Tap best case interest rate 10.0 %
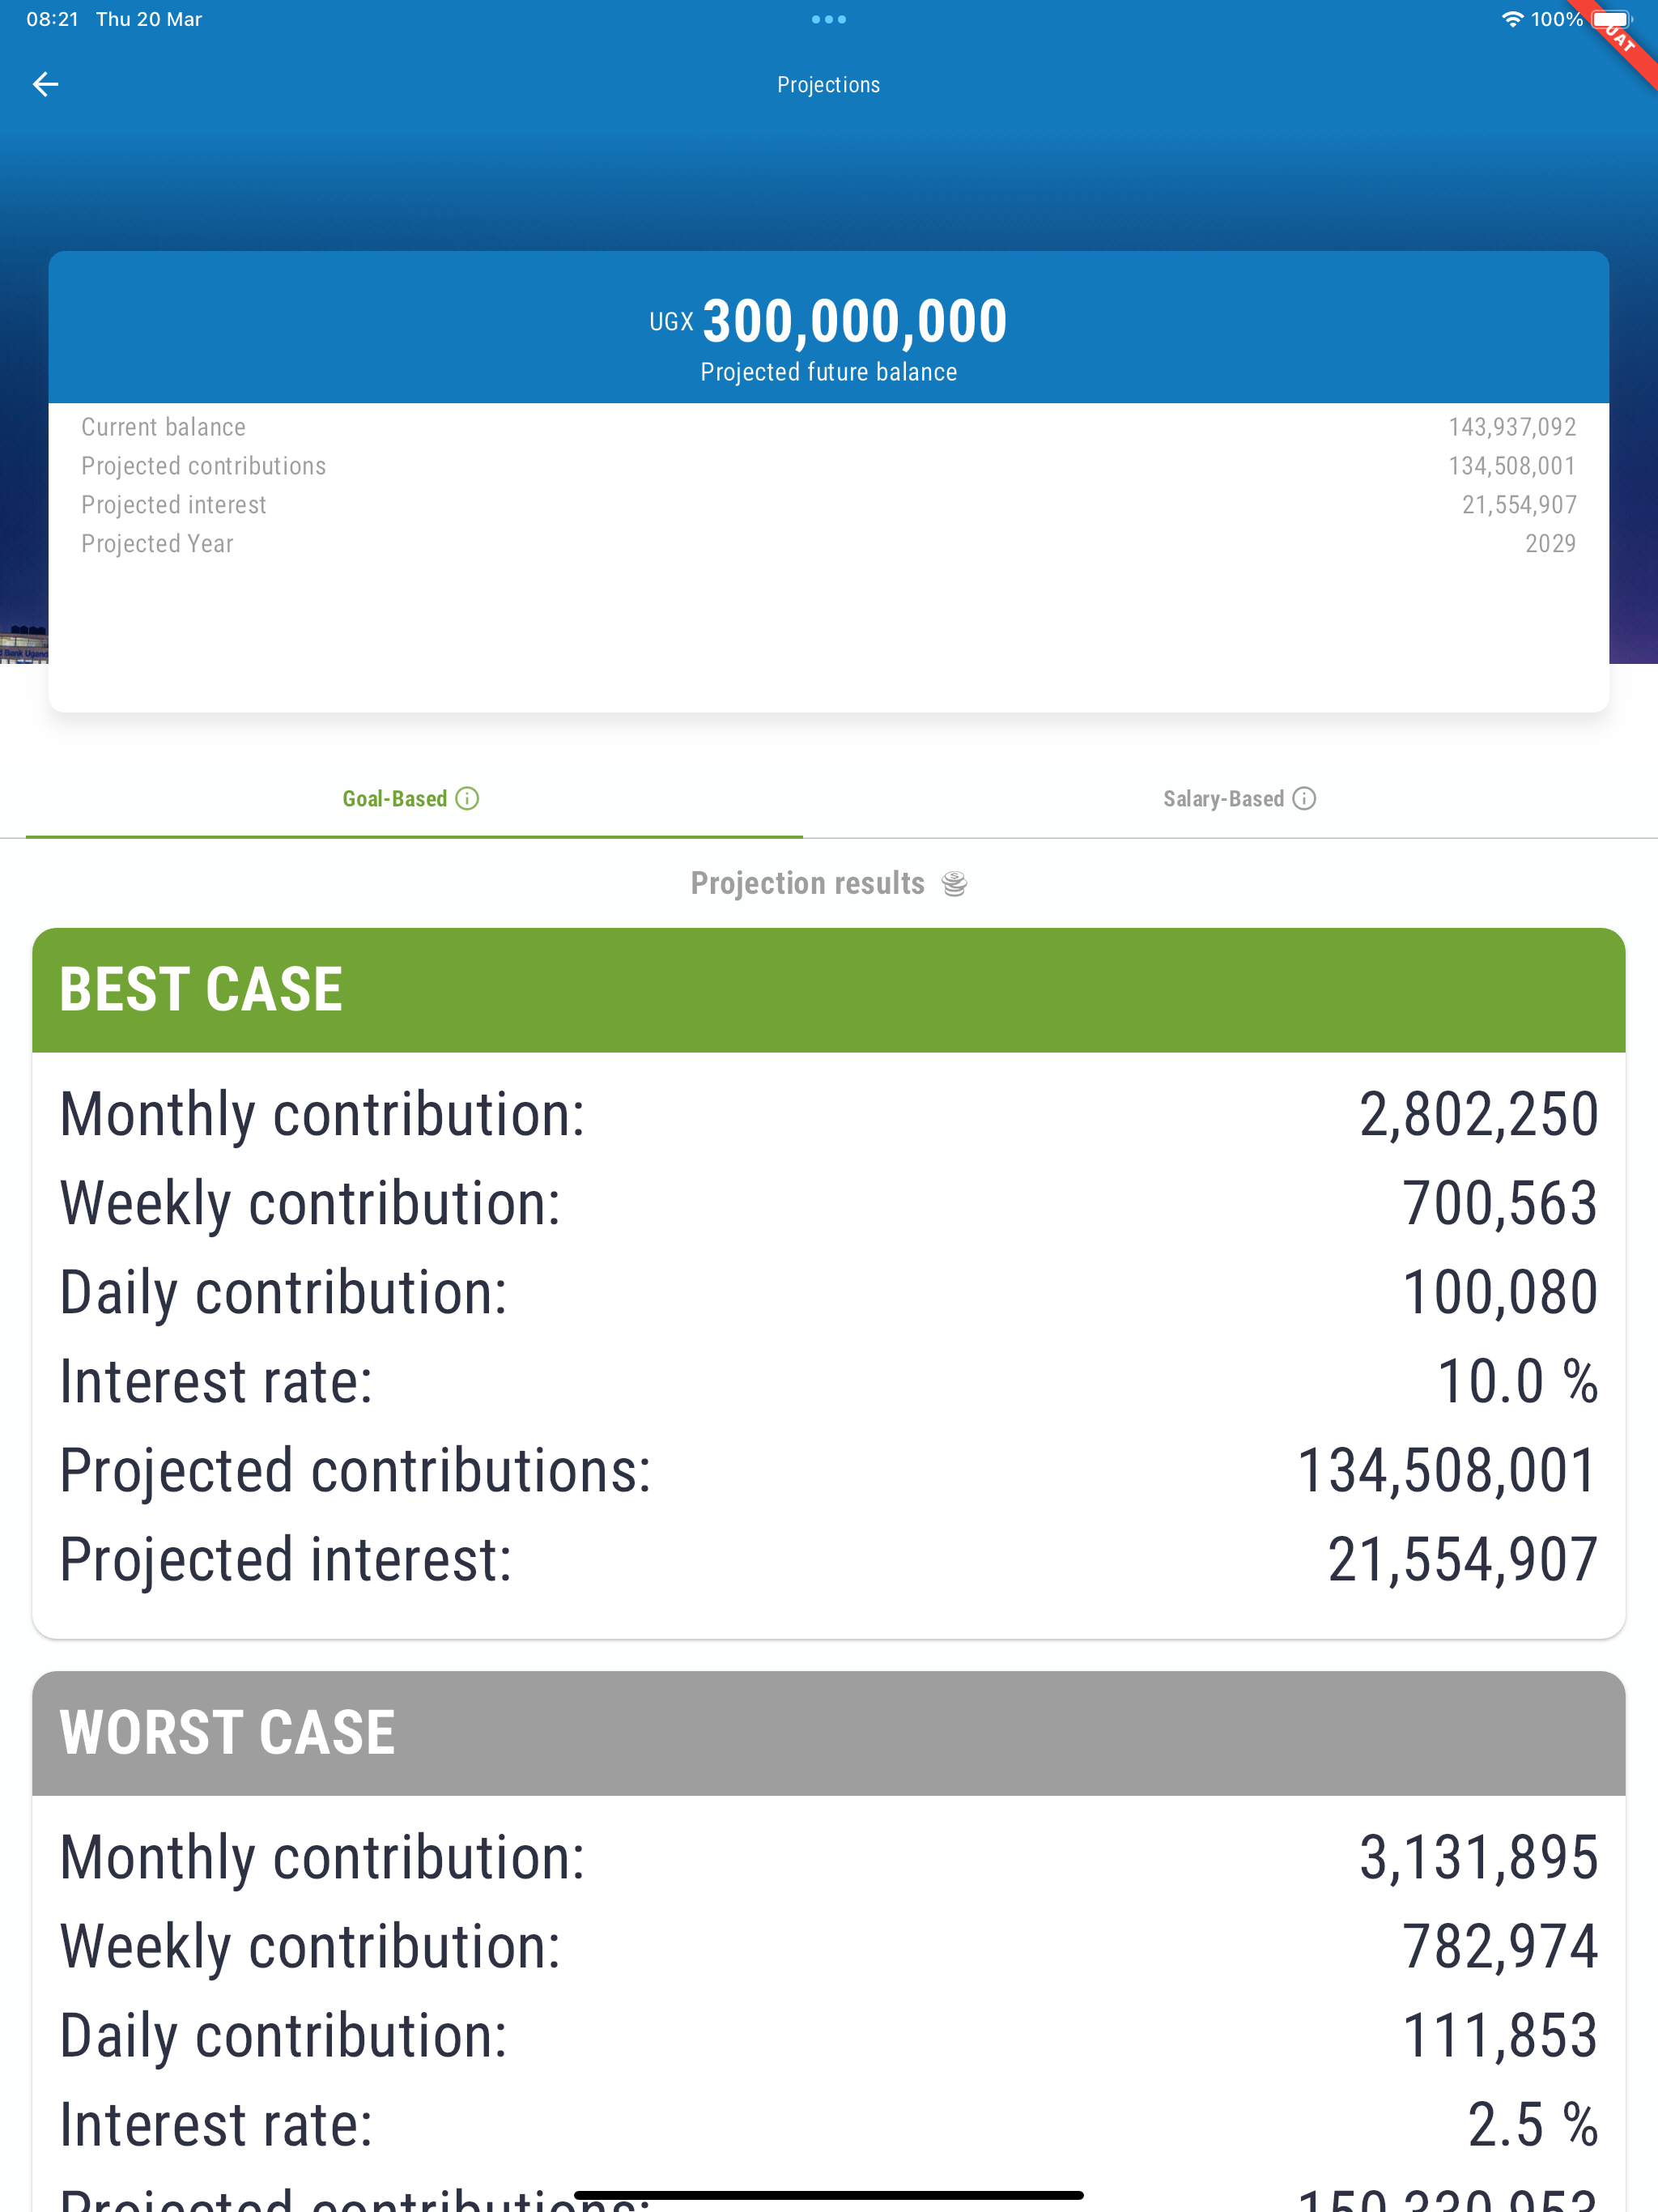The height and width of the screenshot is (2212, 1658). pos(1517,1381)
